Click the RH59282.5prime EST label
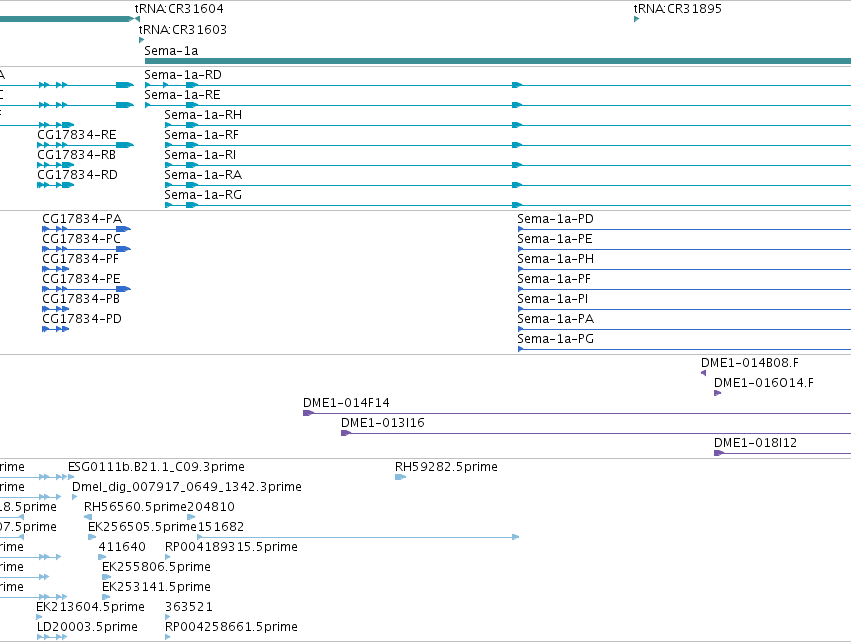This screenshot has height=642, width=851. tap(446, 467)
